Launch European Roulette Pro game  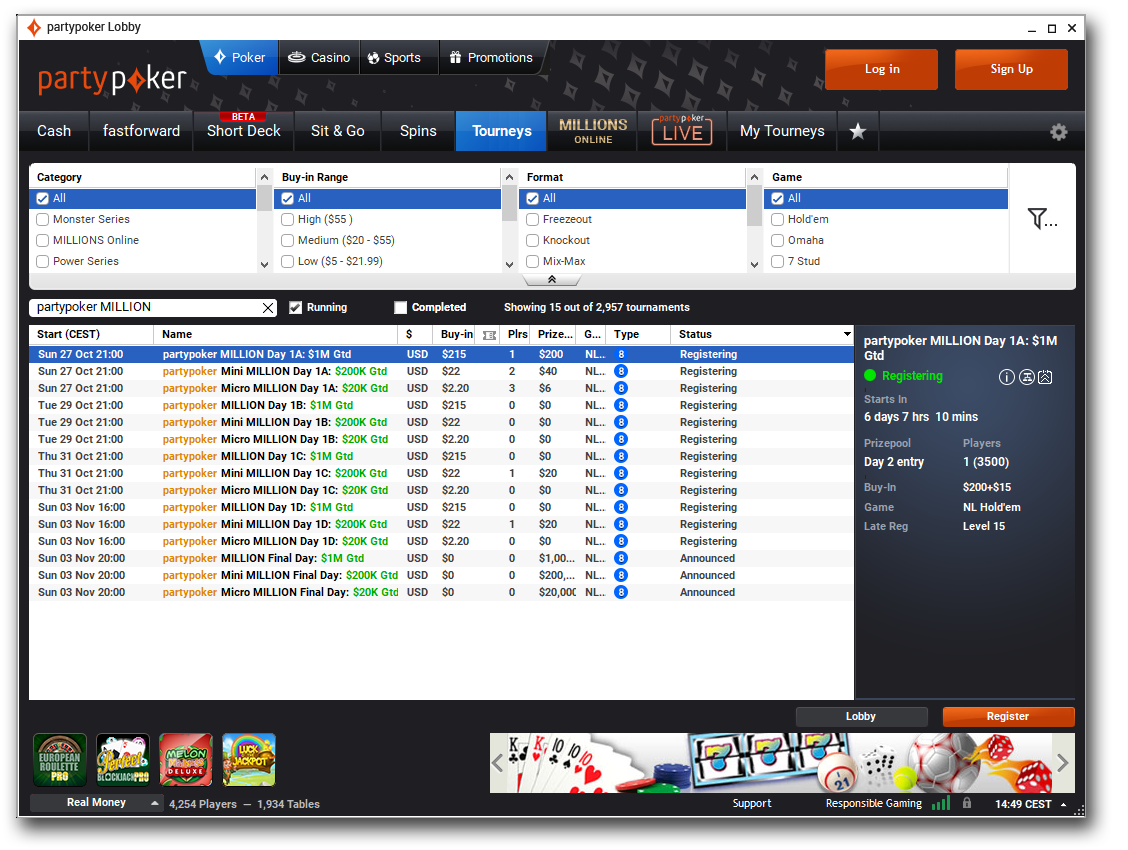59,759
